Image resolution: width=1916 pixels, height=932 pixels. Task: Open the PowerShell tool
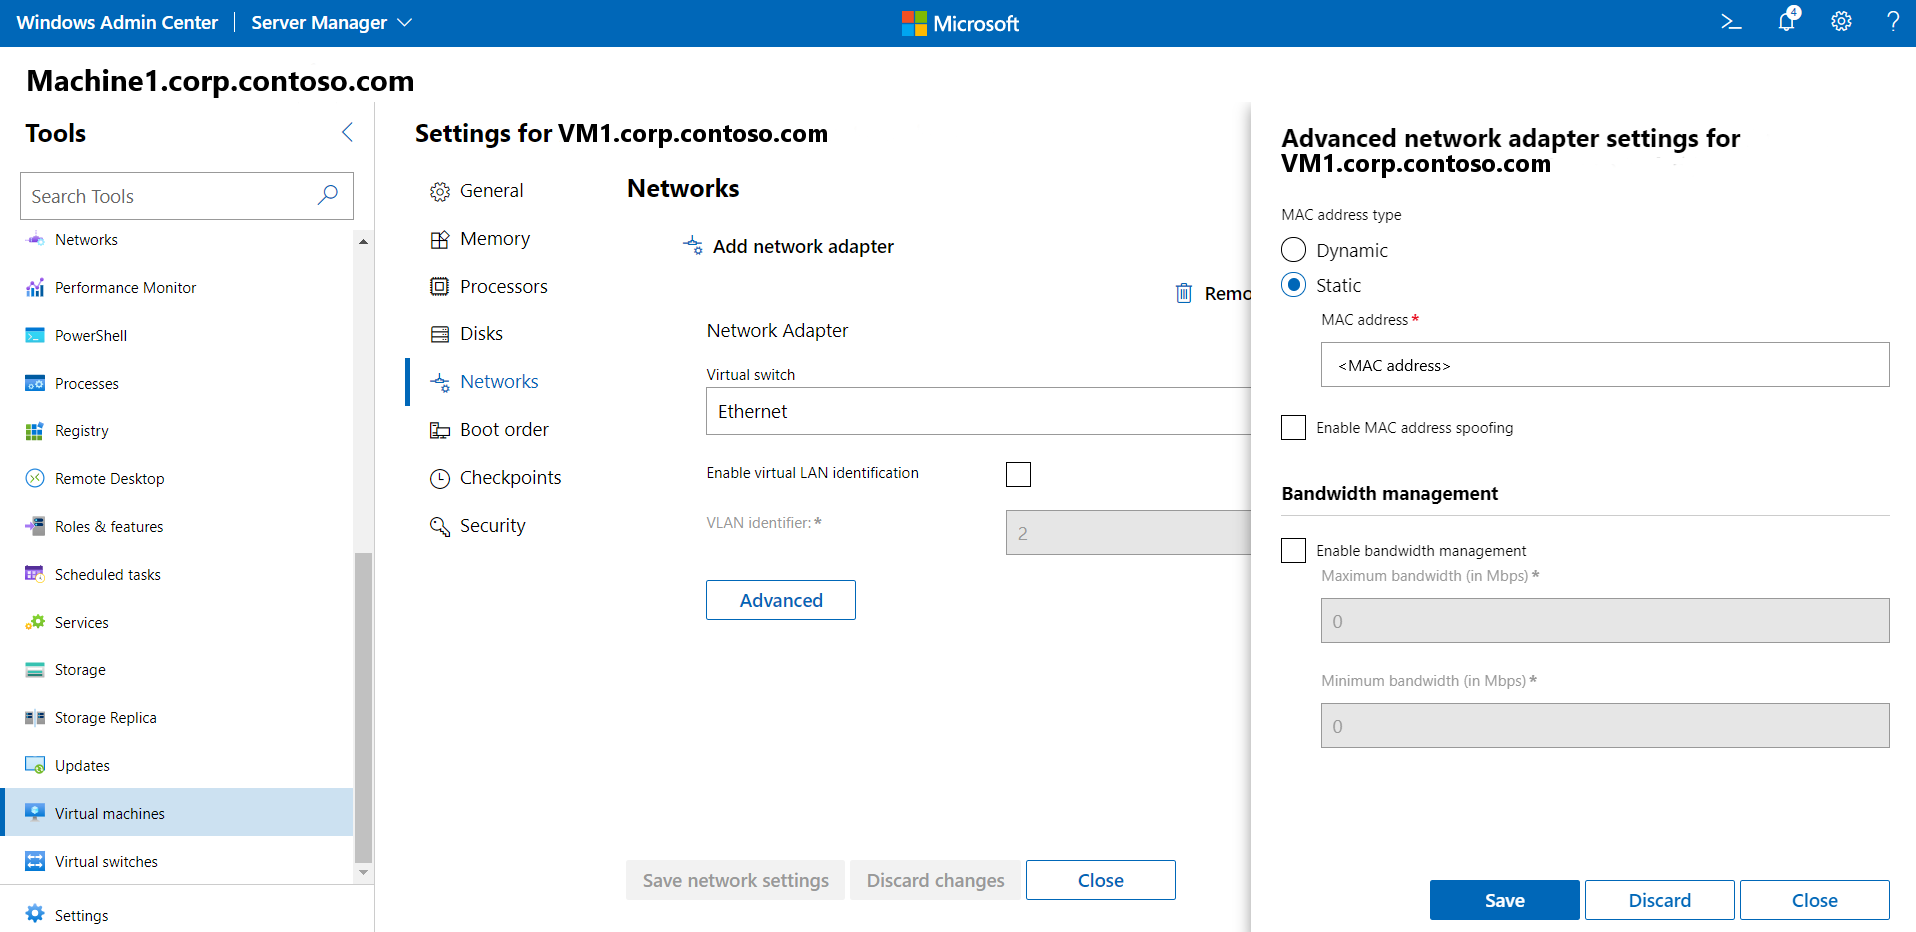(90, 334)
